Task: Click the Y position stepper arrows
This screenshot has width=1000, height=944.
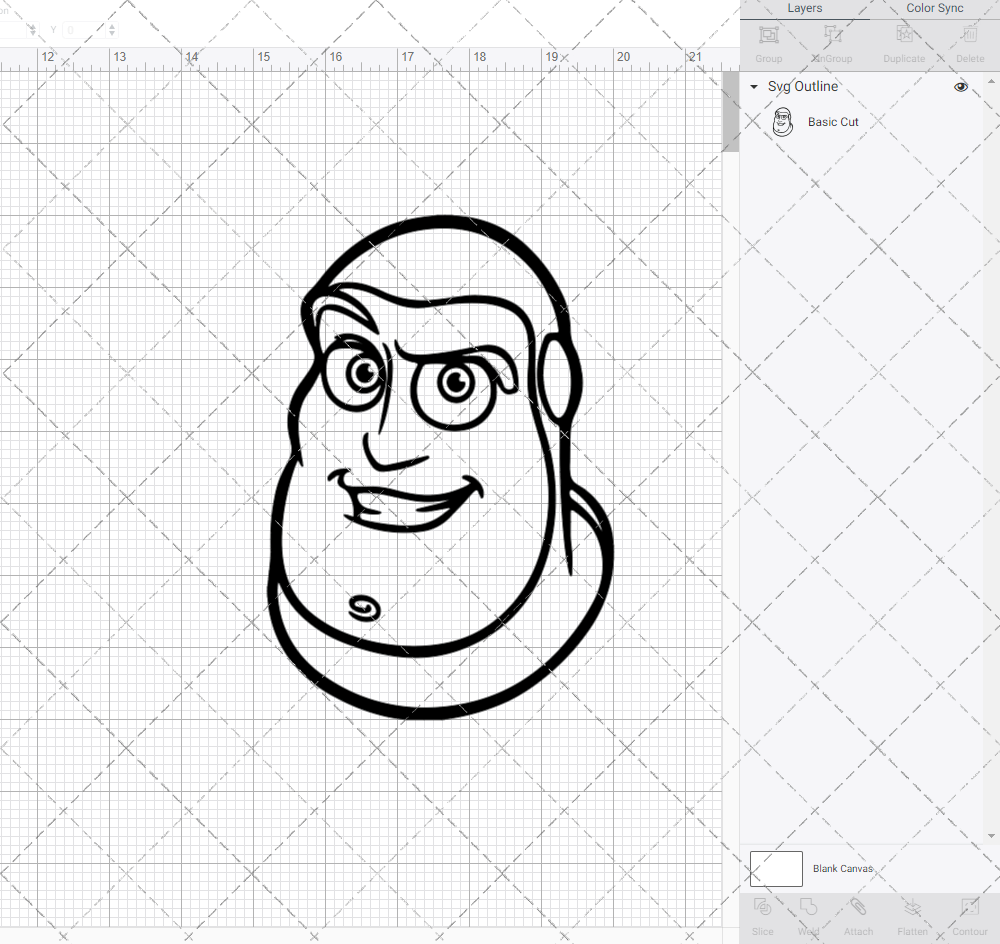Action: [111, 30]
